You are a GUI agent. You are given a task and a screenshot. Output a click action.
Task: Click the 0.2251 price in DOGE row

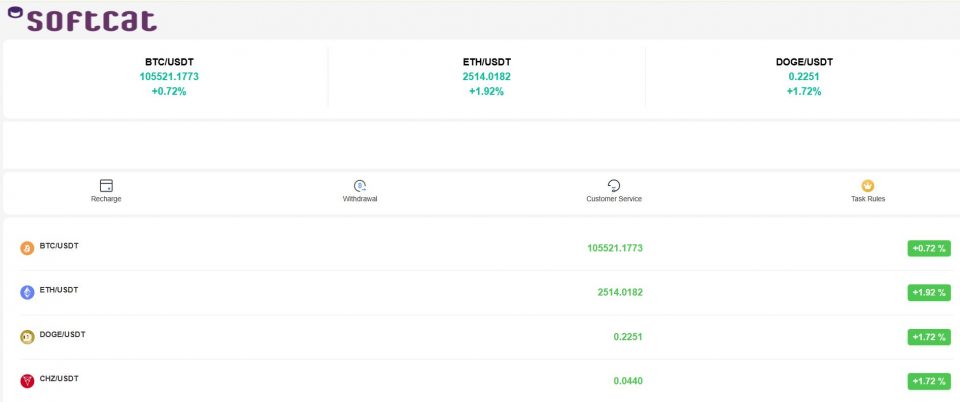pos(627,337)
